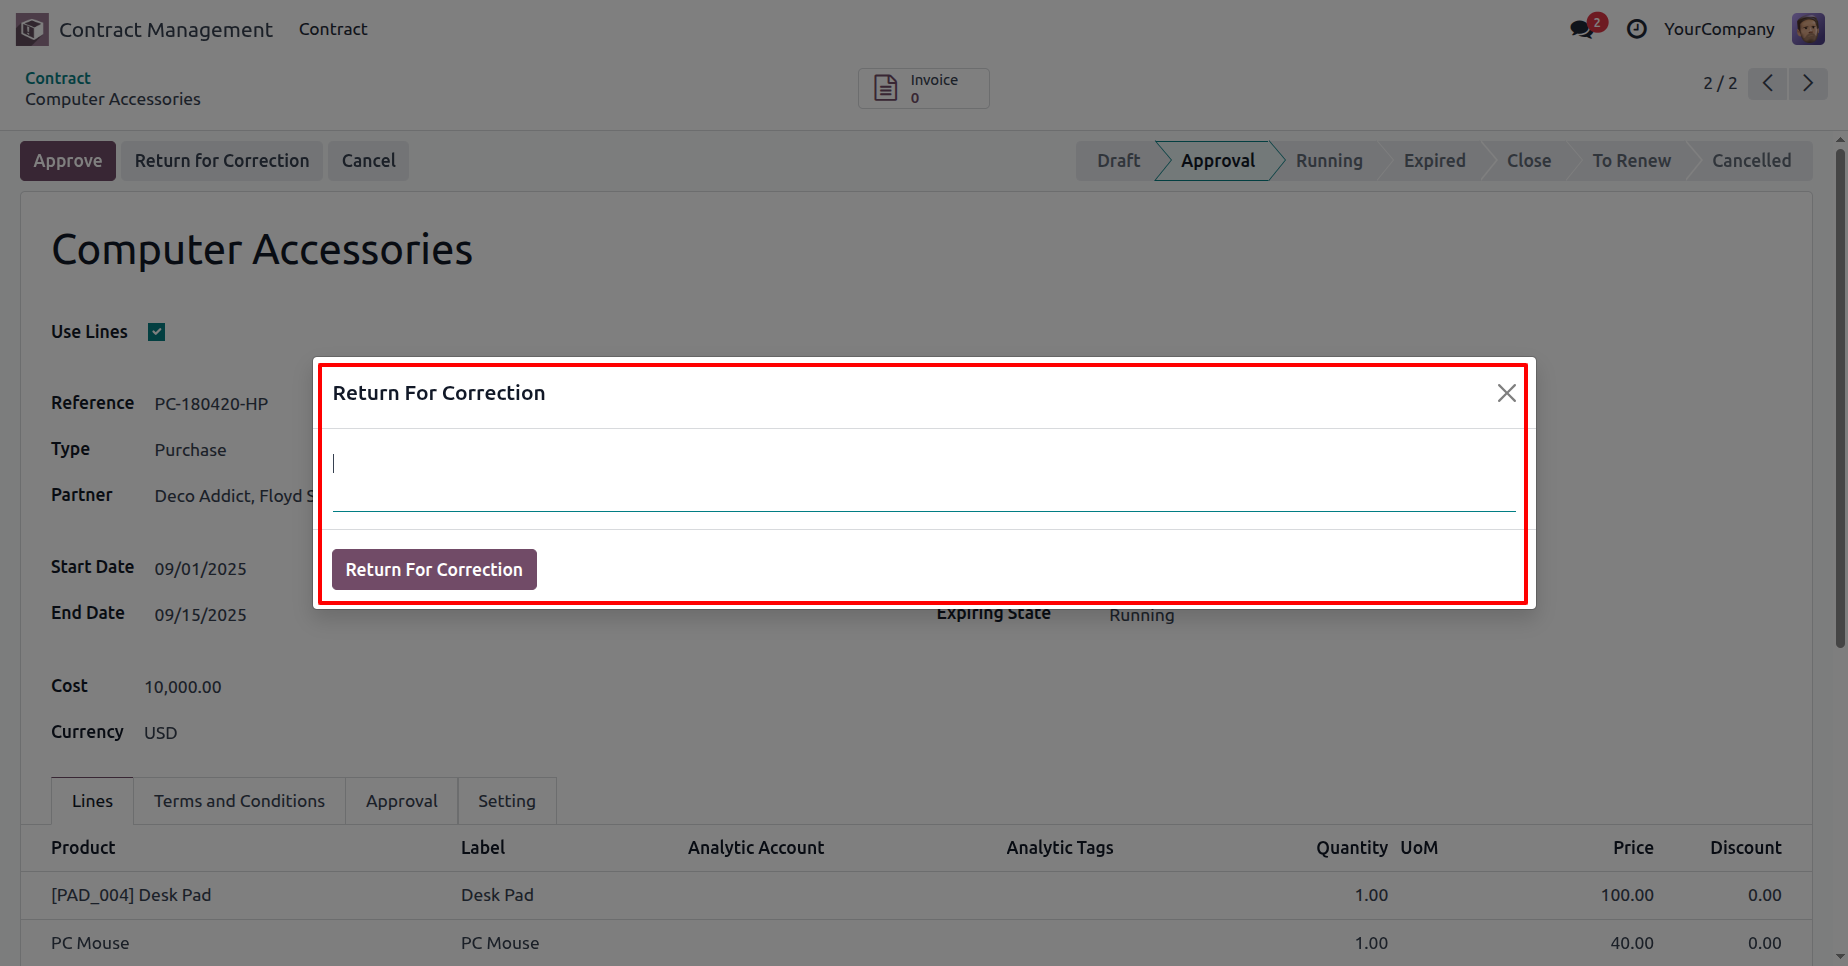Select the Expired status stage
The image size is (1848, 966).
tap(1434, 161)
